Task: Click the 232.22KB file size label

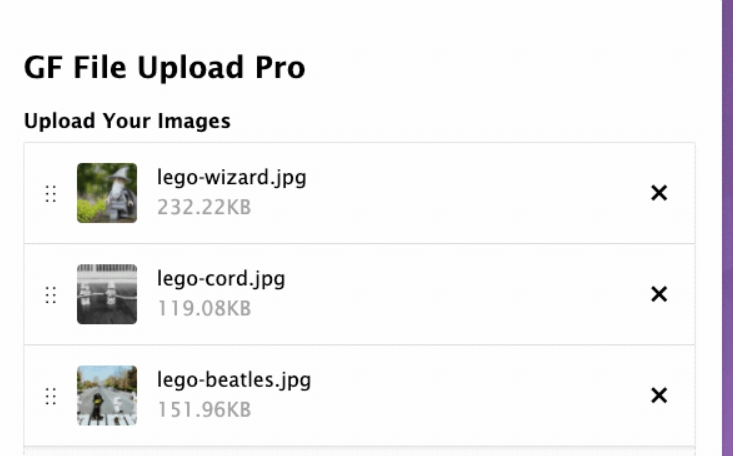Action: [x=204, y=208]
